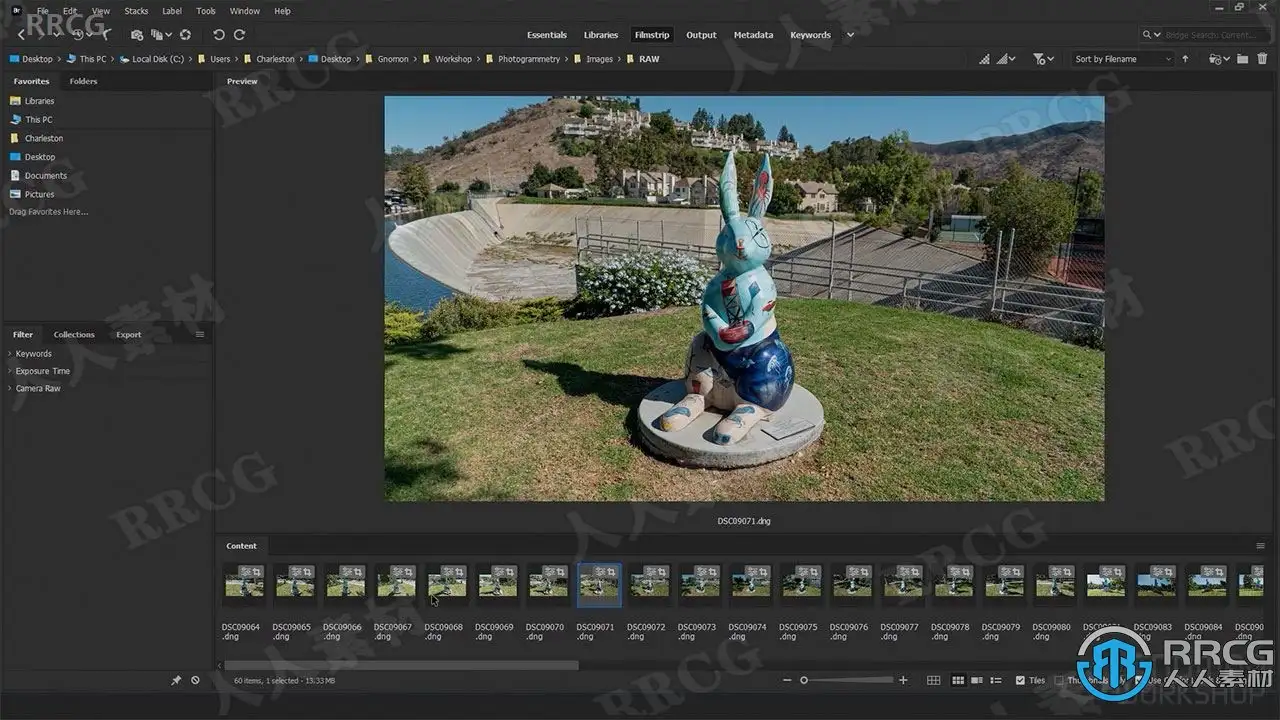The width and height of the screenshot is (1280, 720).
Task: Open the Collections panel tab
Action: [x=74, y=335]
